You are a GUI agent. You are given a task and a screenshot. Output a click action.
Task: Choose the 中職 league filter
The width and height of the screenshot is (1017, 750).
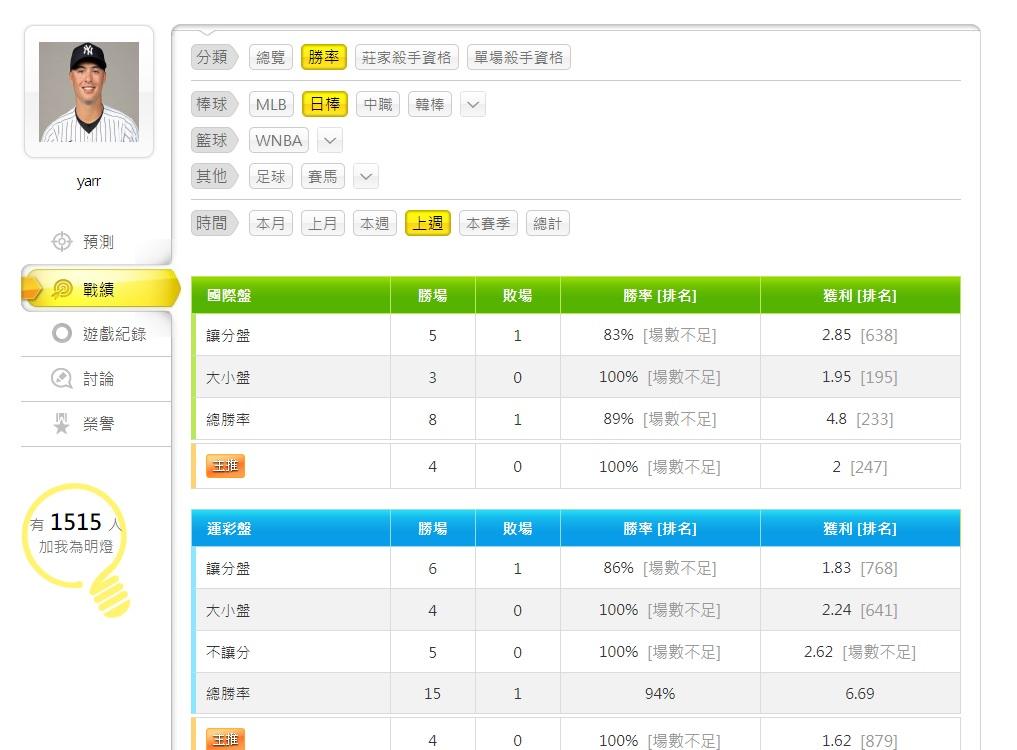(378, 104)
